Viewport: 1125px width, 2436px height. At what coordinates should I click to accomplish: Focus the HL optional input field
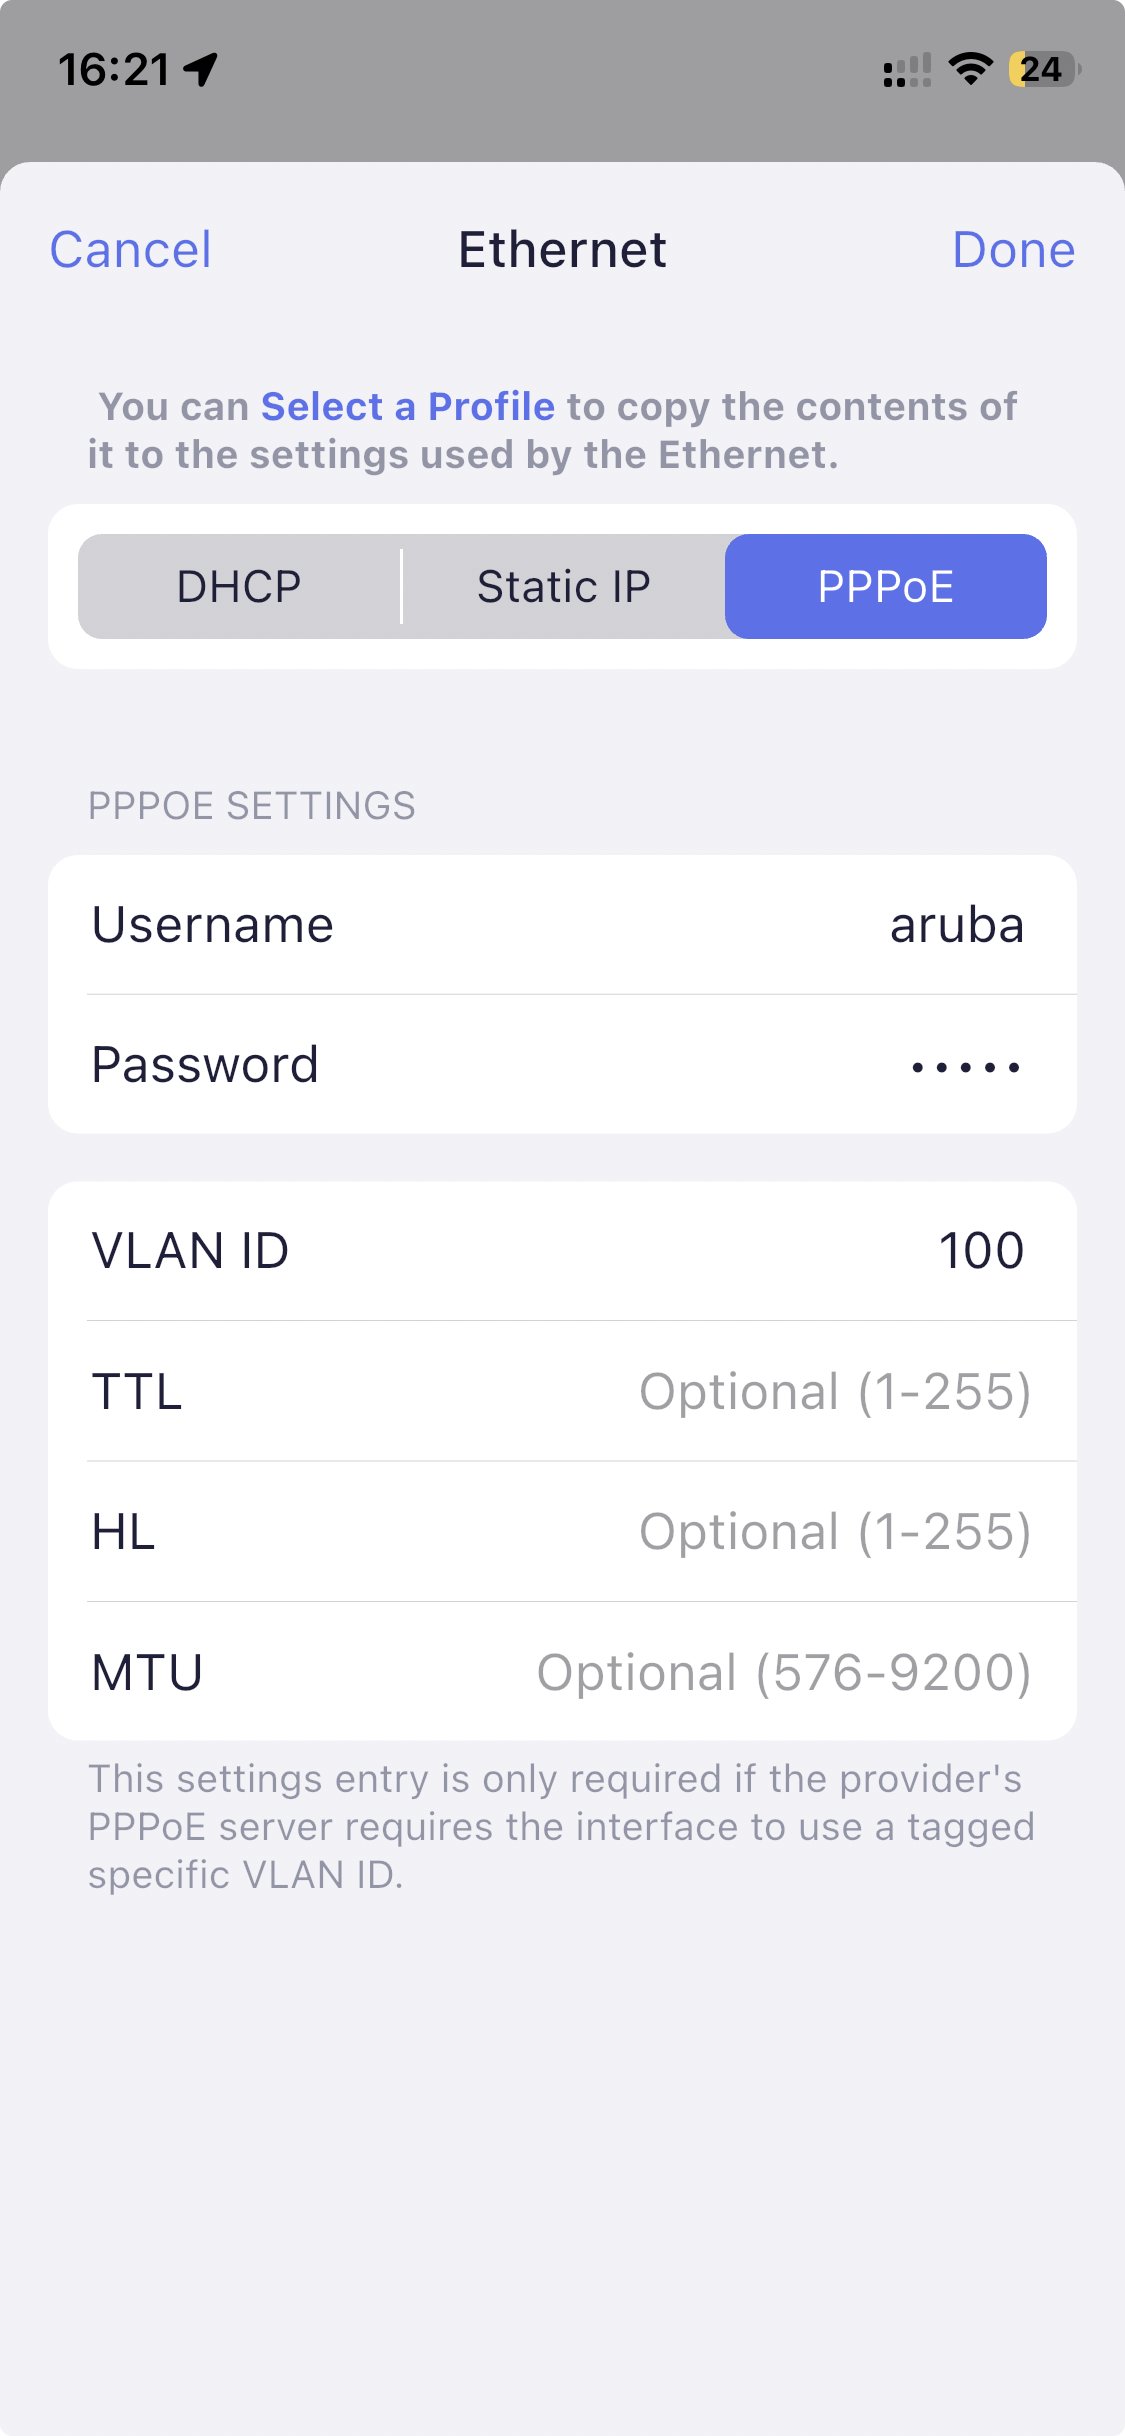pos(834,1532)
